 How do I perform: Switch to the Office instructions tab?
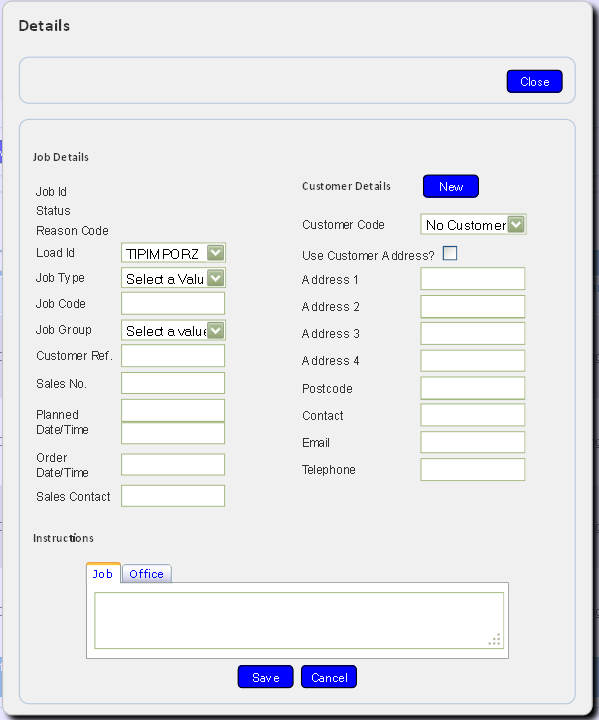[147, 574]
